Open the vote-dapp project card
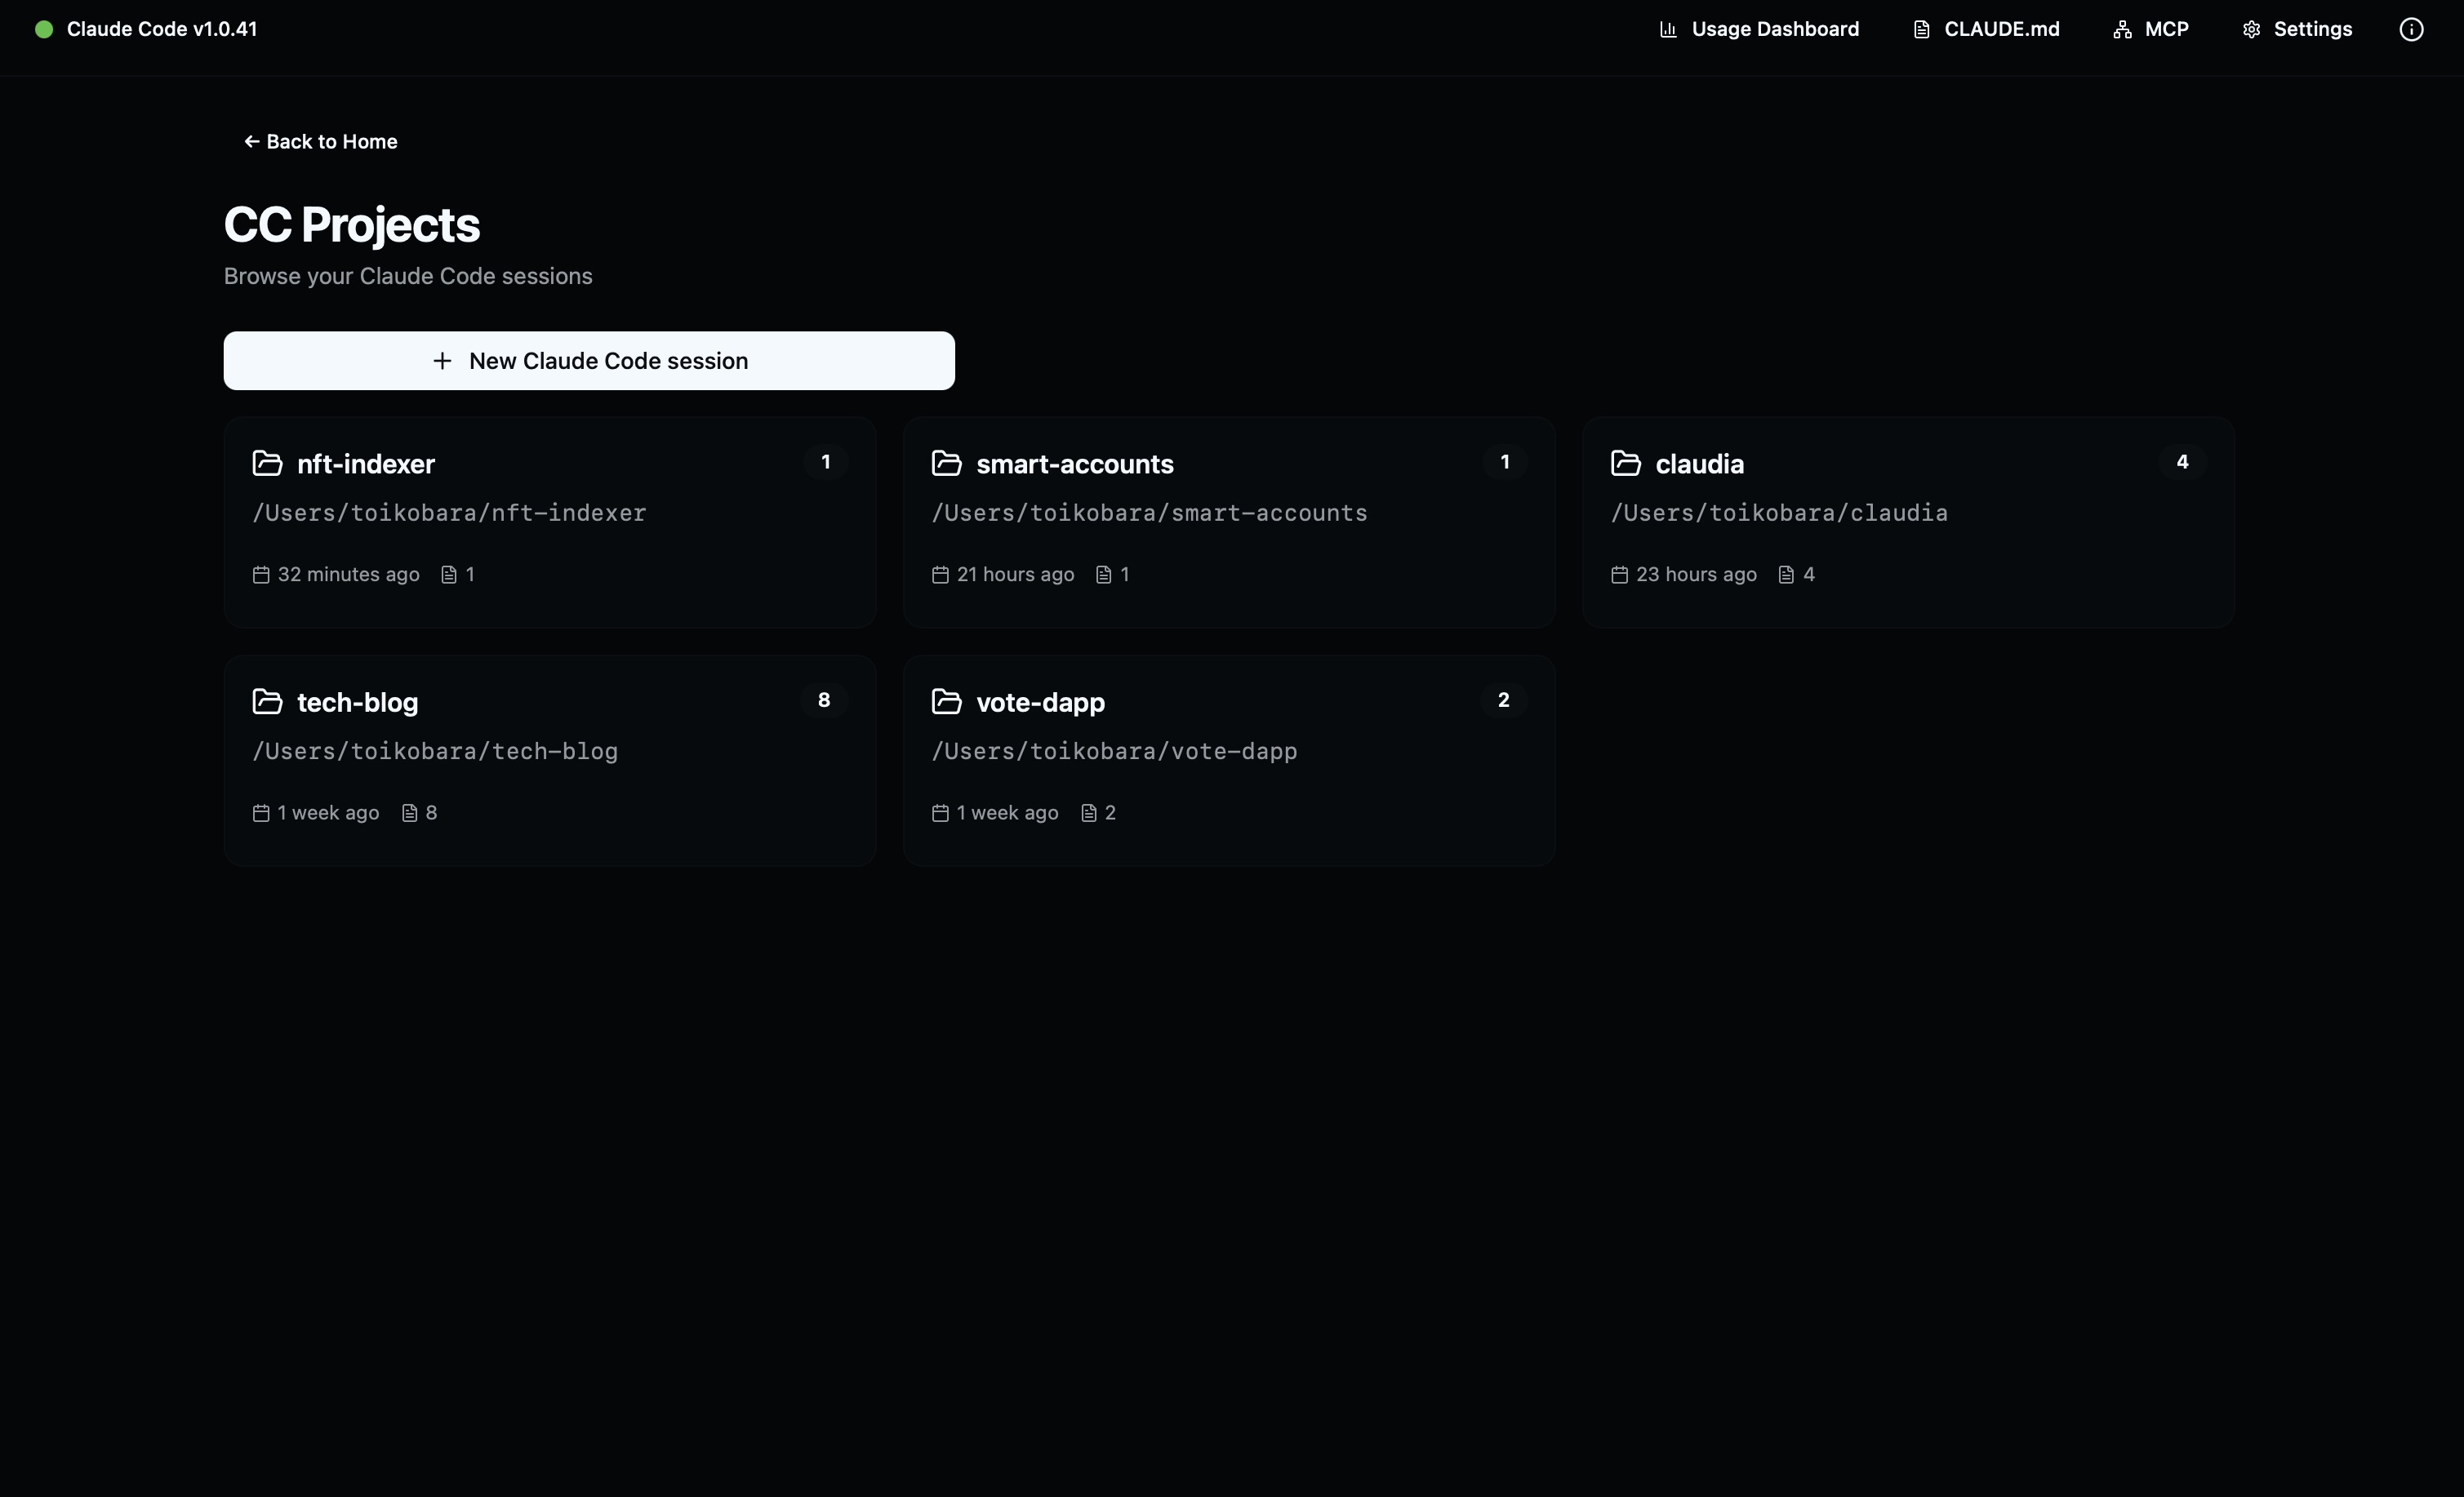 pos(1228,760)
